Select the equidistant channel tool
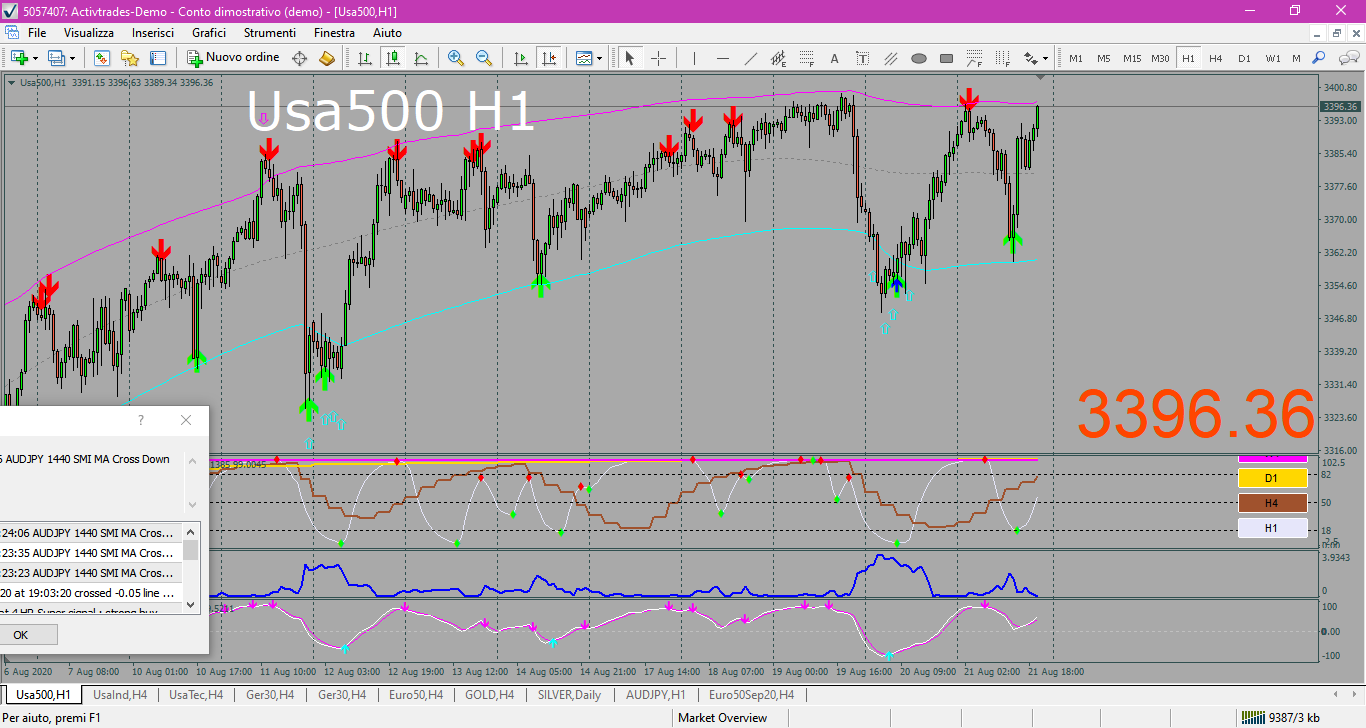 (779, 58)
